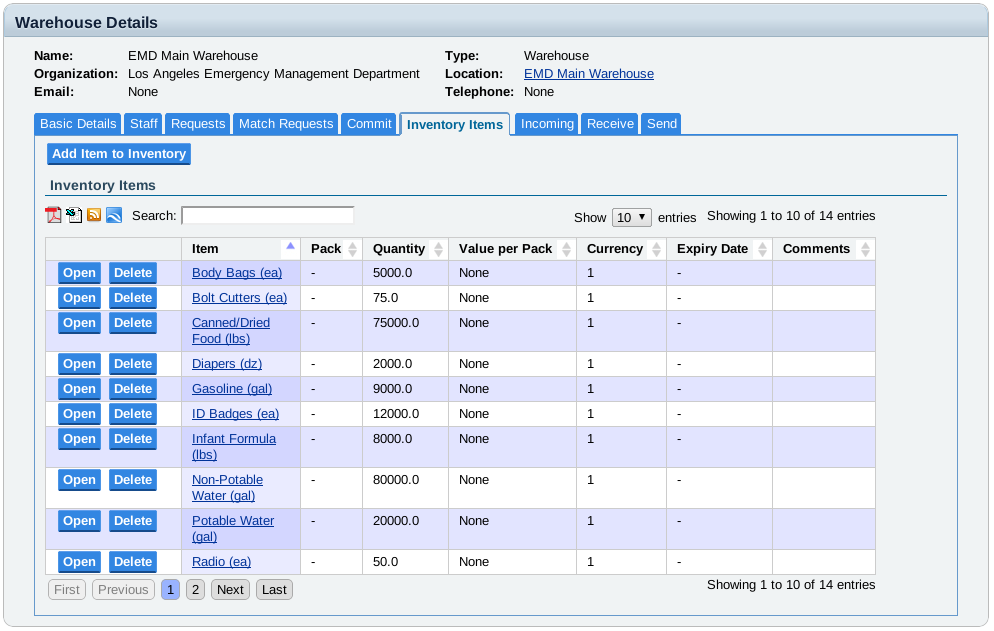Click the blue KML export icon
Screen dimensions: 994x631
(114, 215)
